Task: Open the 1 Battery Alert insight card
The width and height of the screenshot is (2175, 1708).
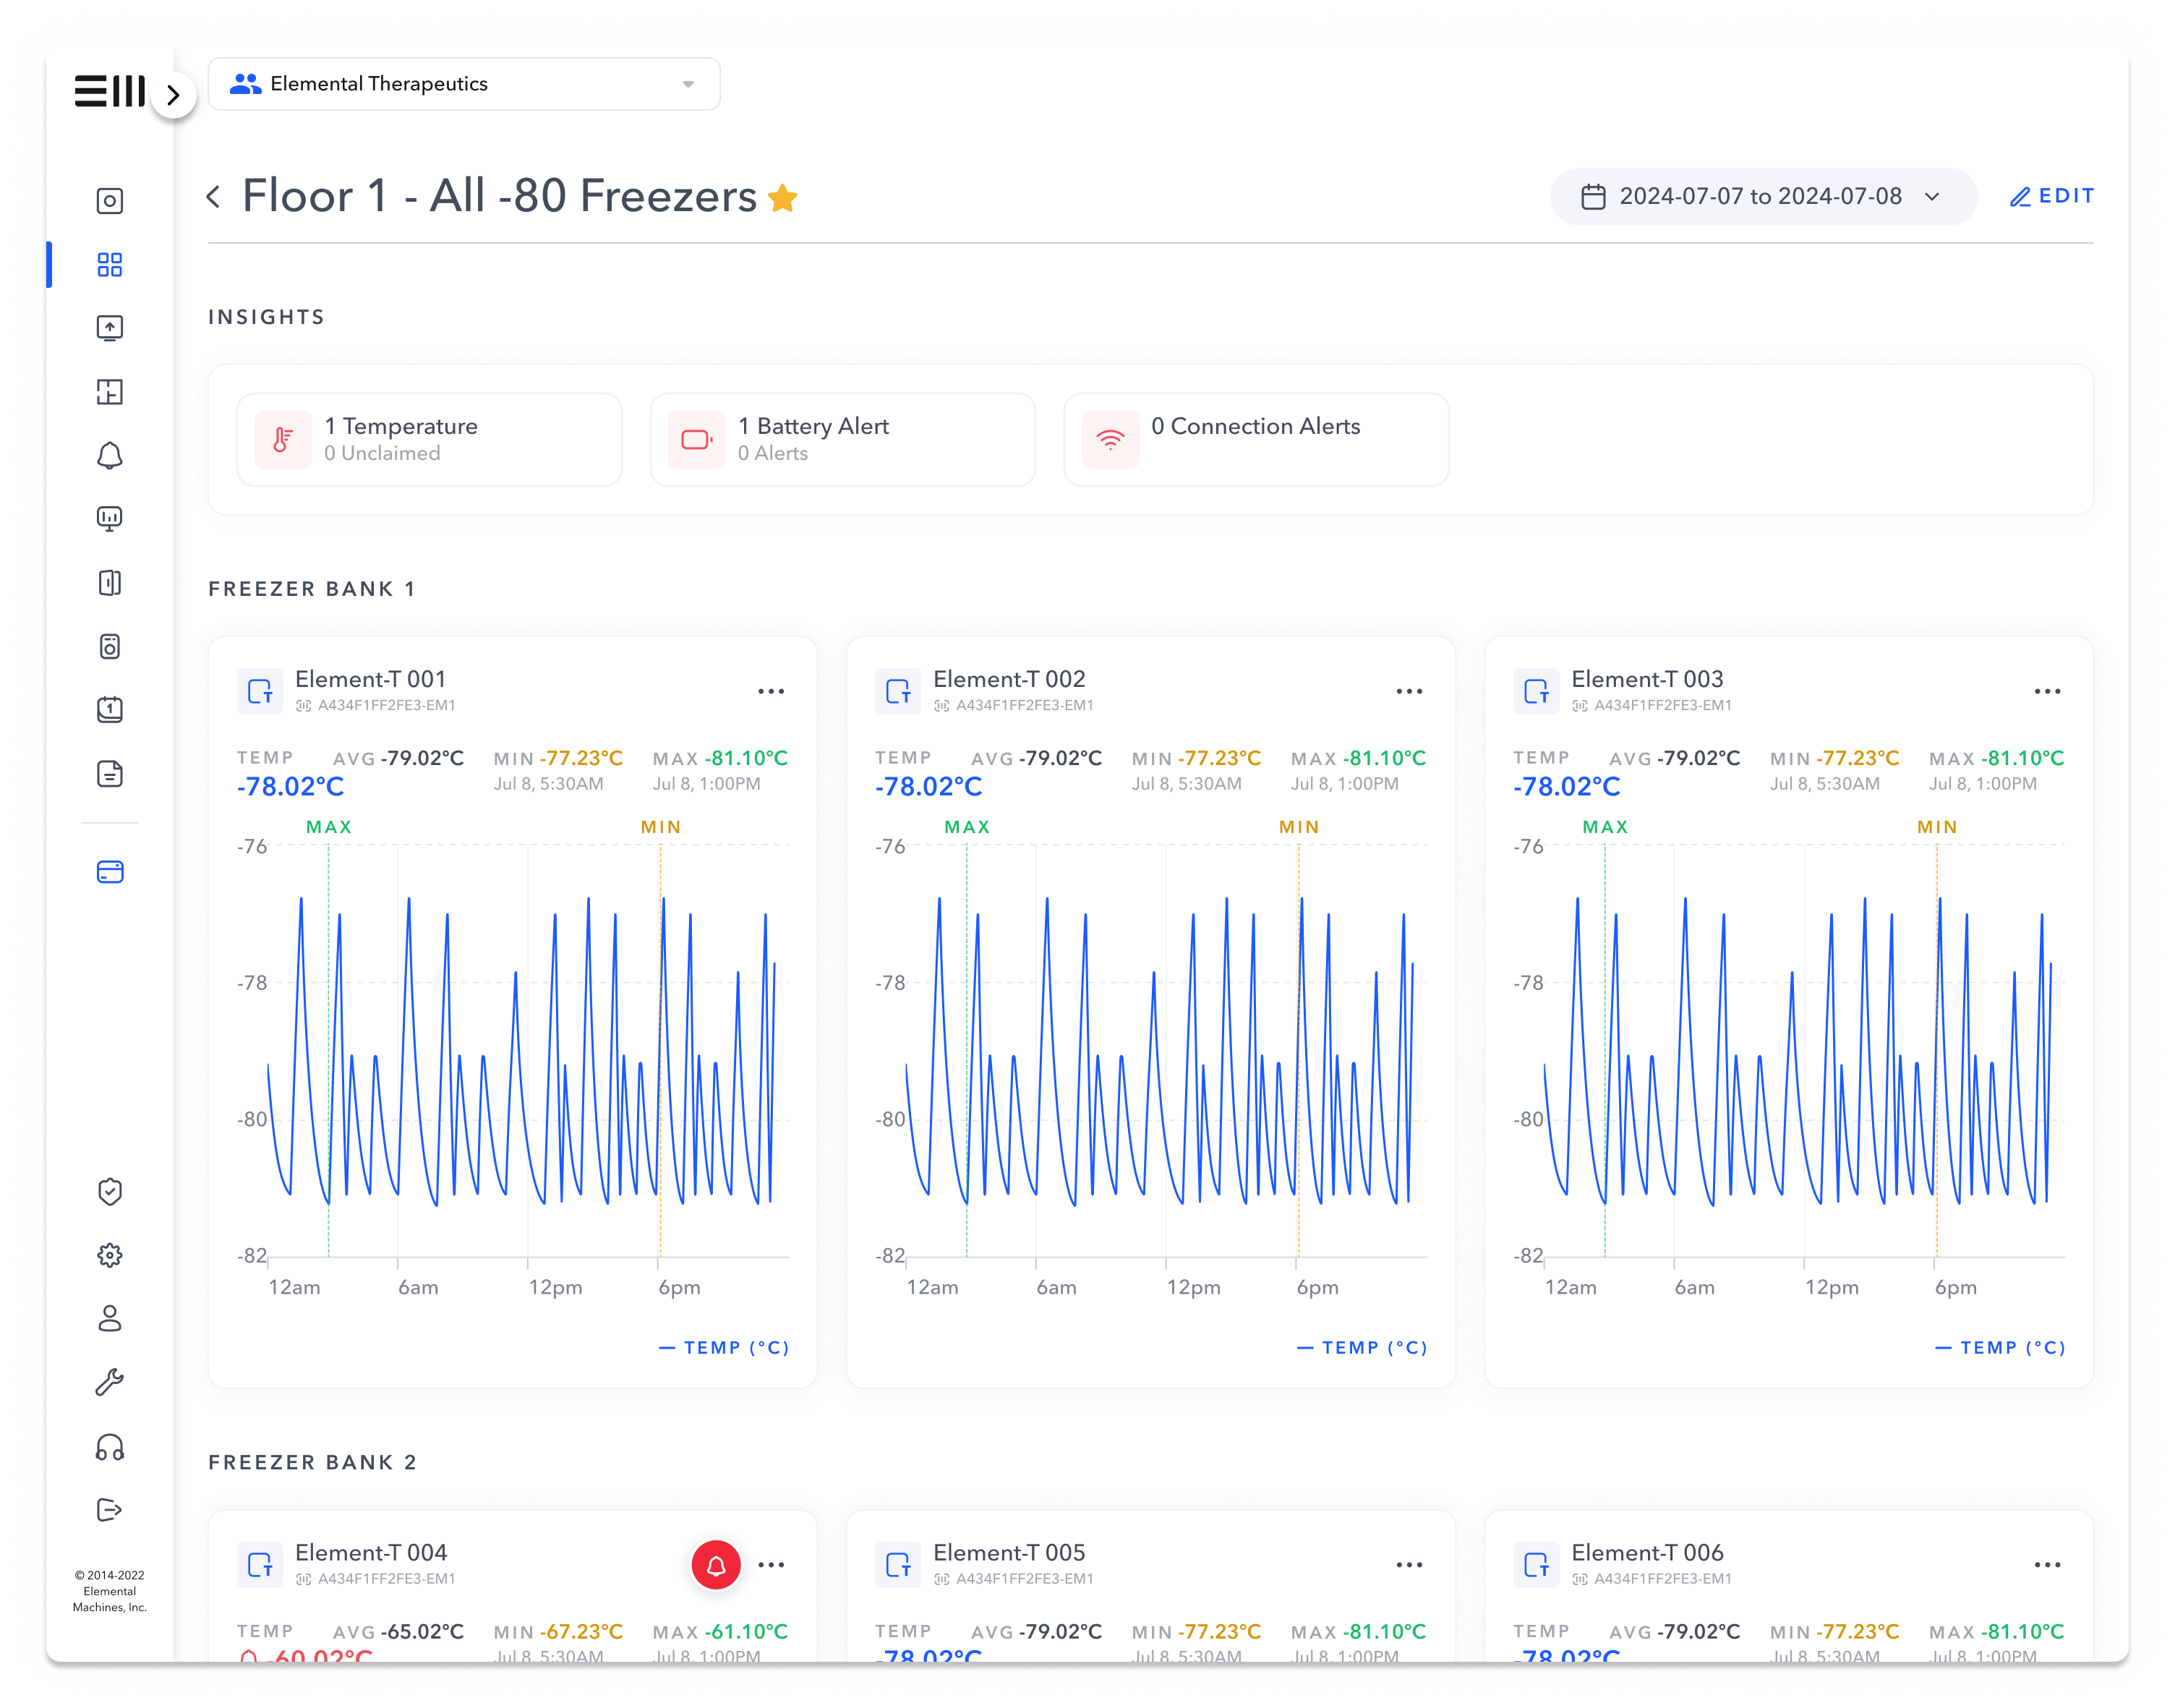Action: (x=842, y=439)
